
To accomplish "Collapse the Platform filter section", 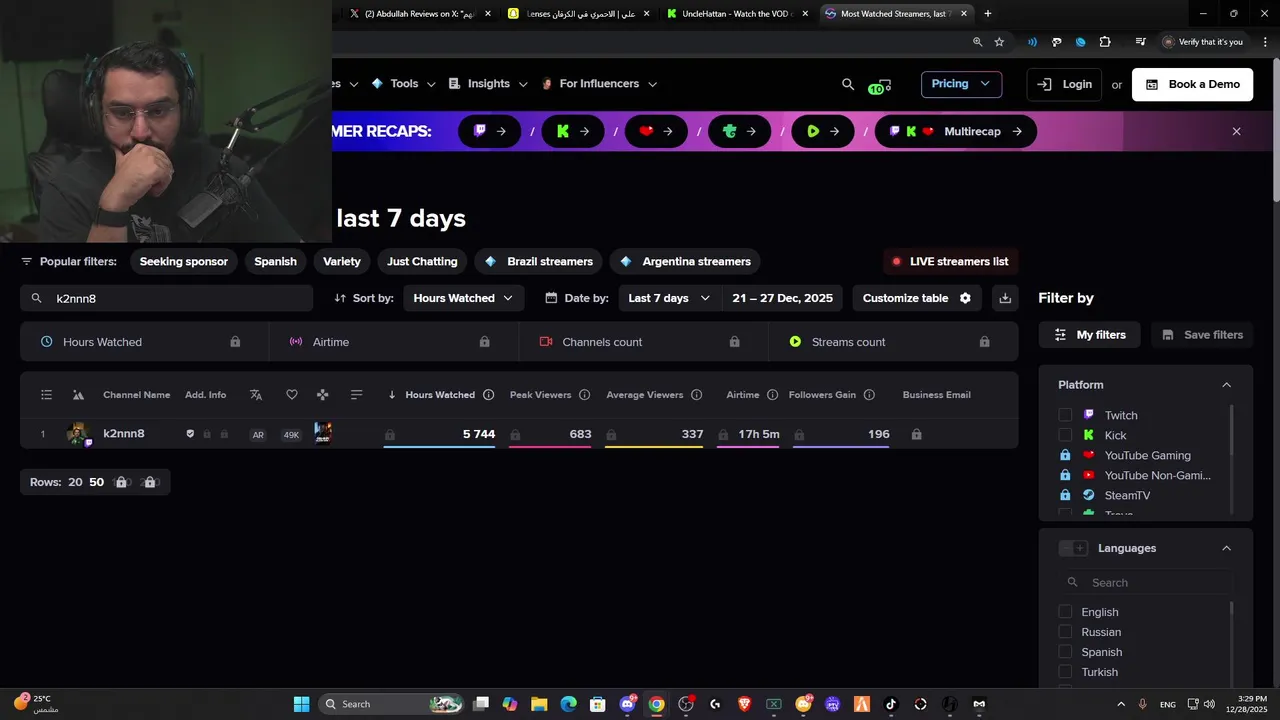I will (x=1226, y=385).
